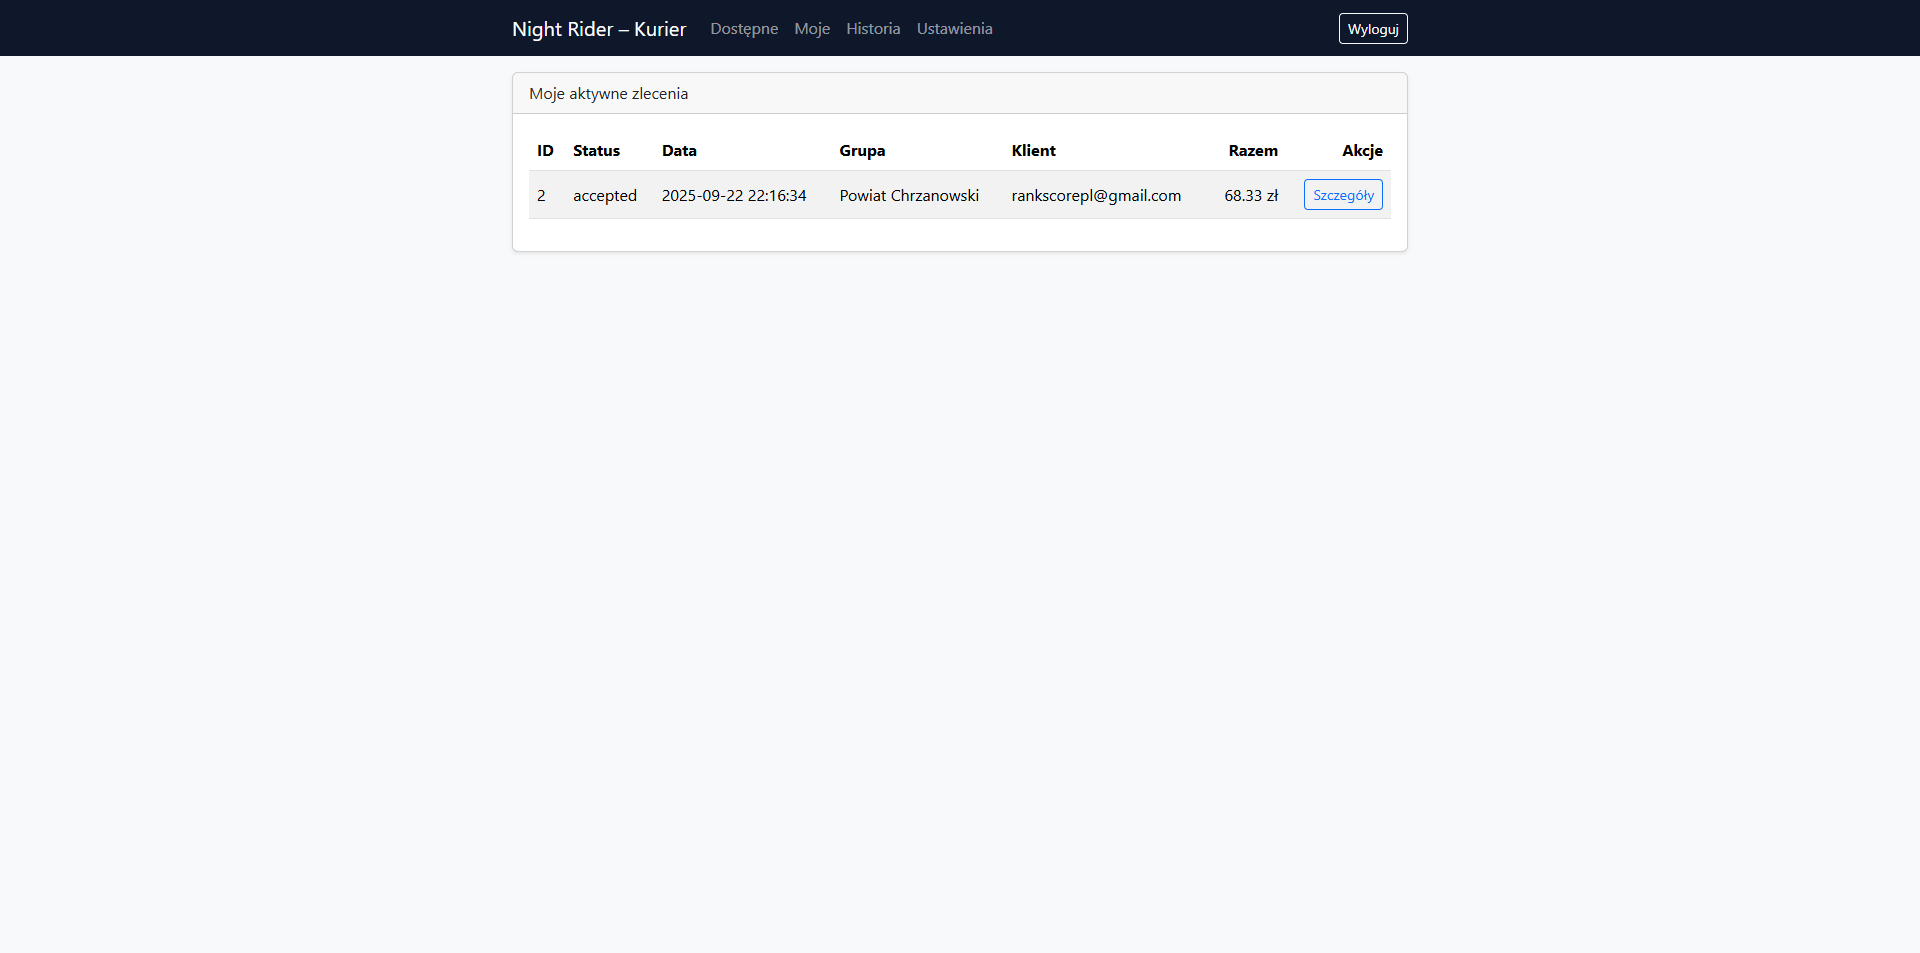Click the Akcje column header
The height and width of the screenshot is (953, 1920).
coord(1361,151)
